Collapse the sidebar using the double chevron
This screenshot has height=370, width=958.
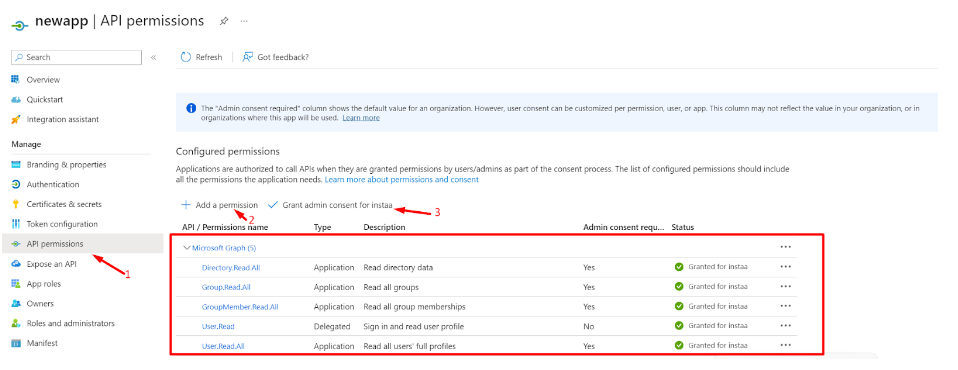(153, 57)
